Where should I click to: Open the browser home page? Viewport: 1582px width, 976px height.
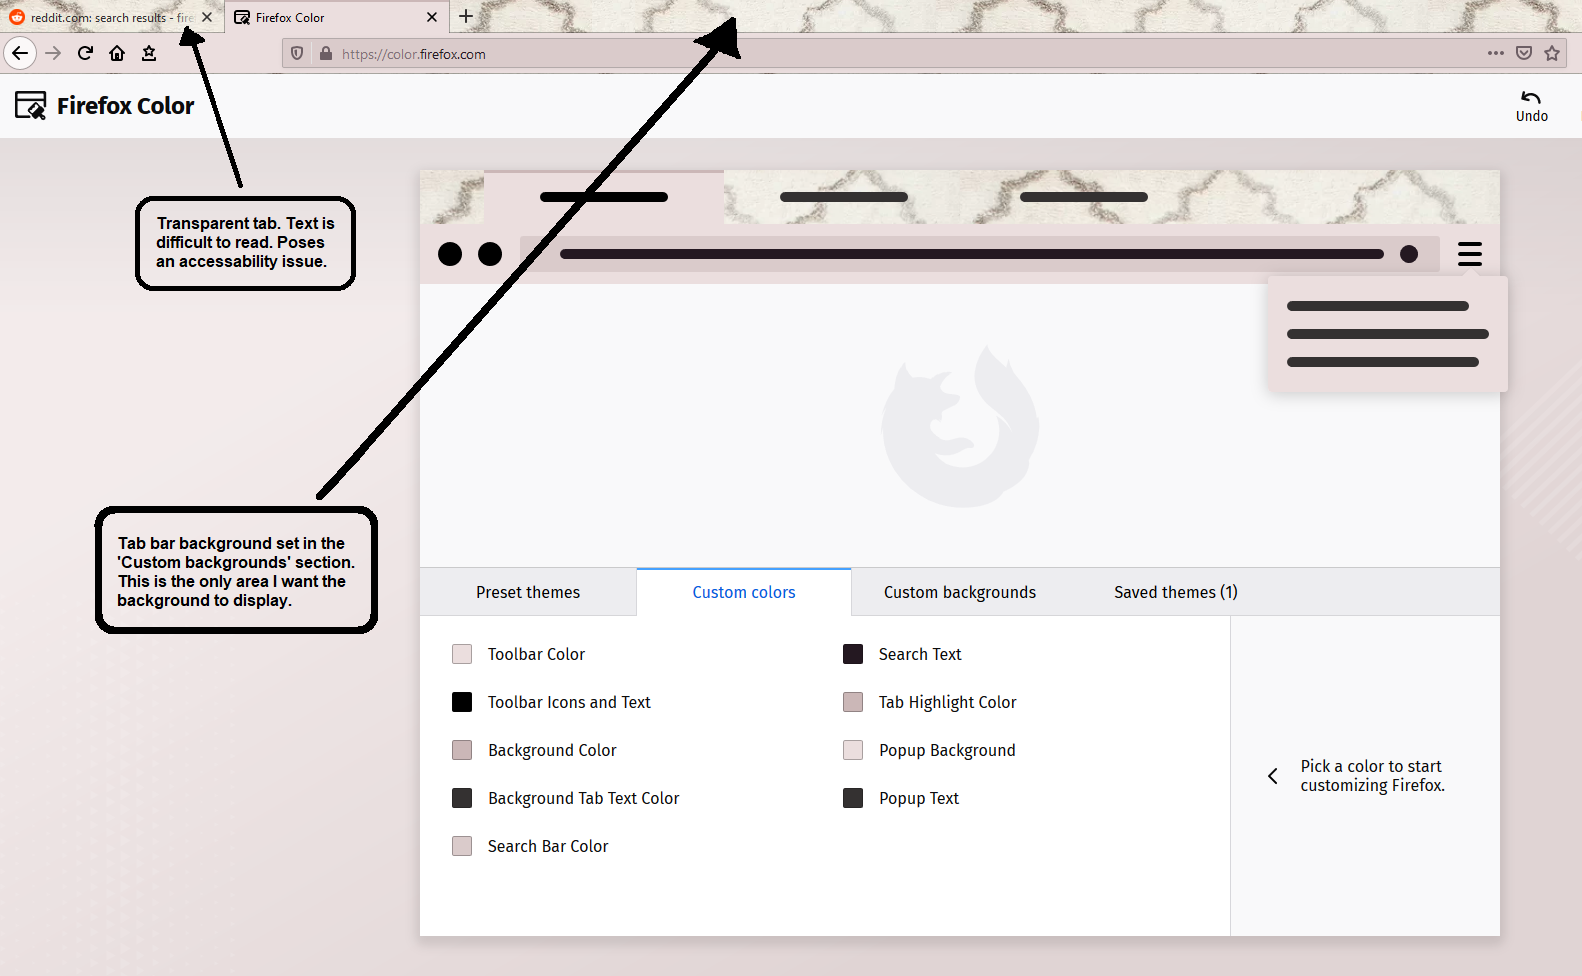coord(117,53)
